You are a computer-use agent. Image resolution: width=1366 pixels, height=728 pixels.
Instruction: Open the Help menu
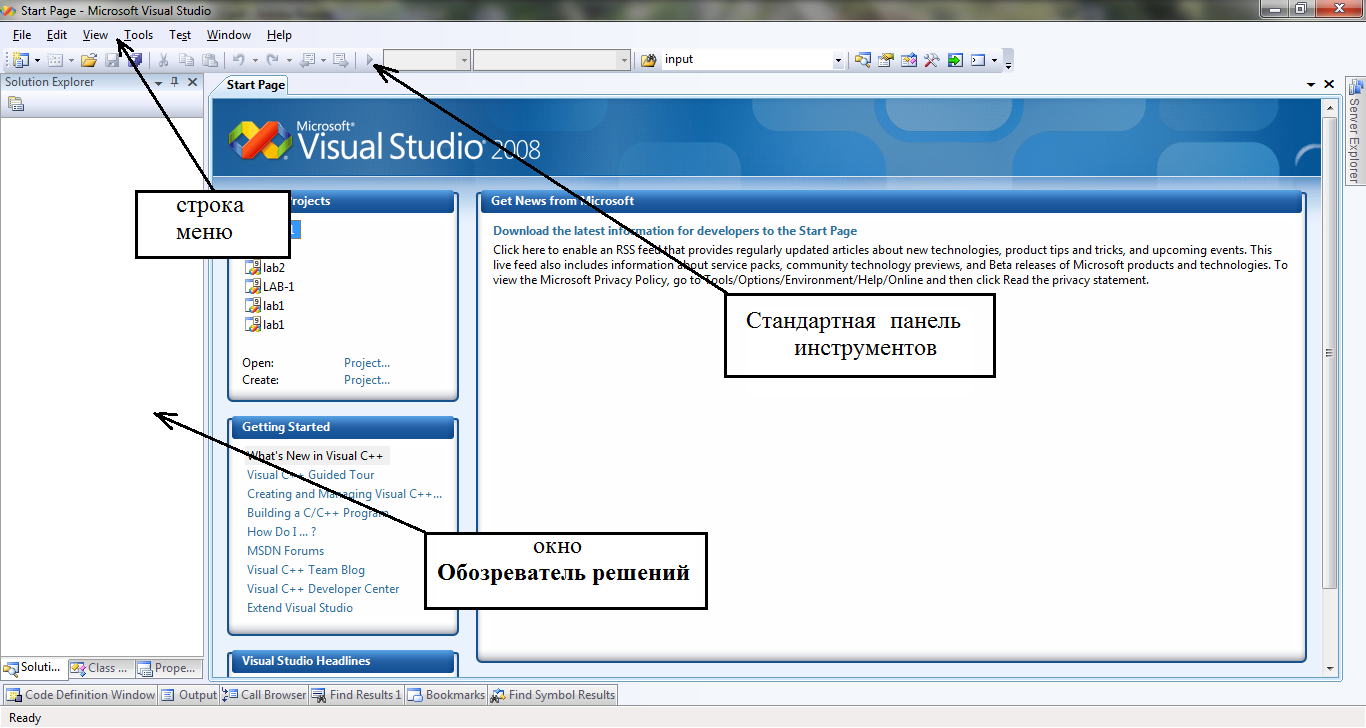[x=279, y=35]
